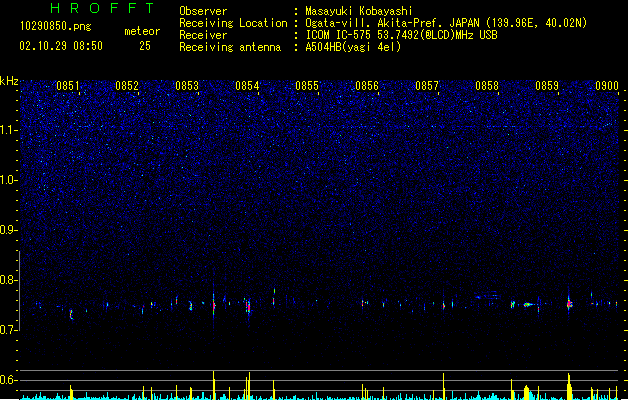Click the tallest yellow intensity bar near 0853
The image size is (629, 400).
coord(214,385)
